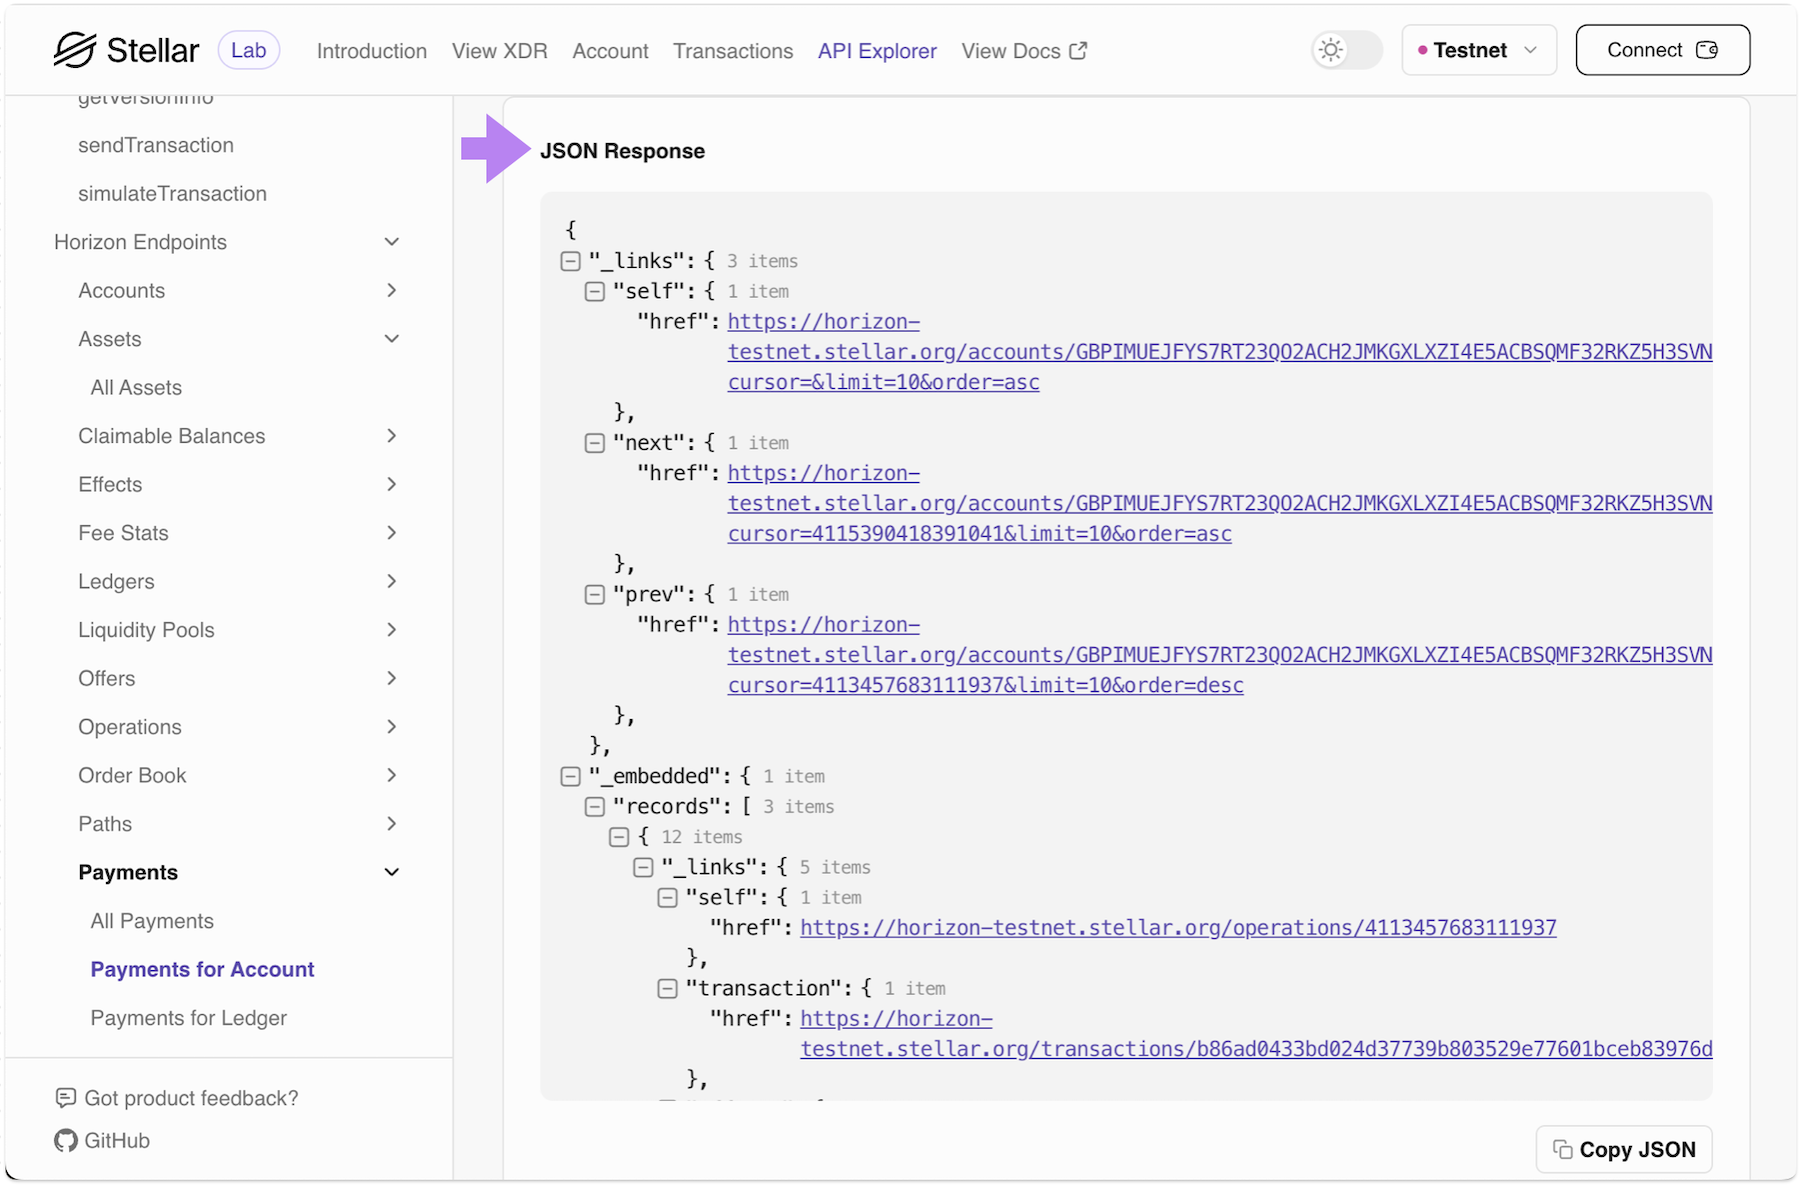This screenshot has height=1186, width=1800.
Task: Expand the Operations chevron
Action: tap(392, 727)
